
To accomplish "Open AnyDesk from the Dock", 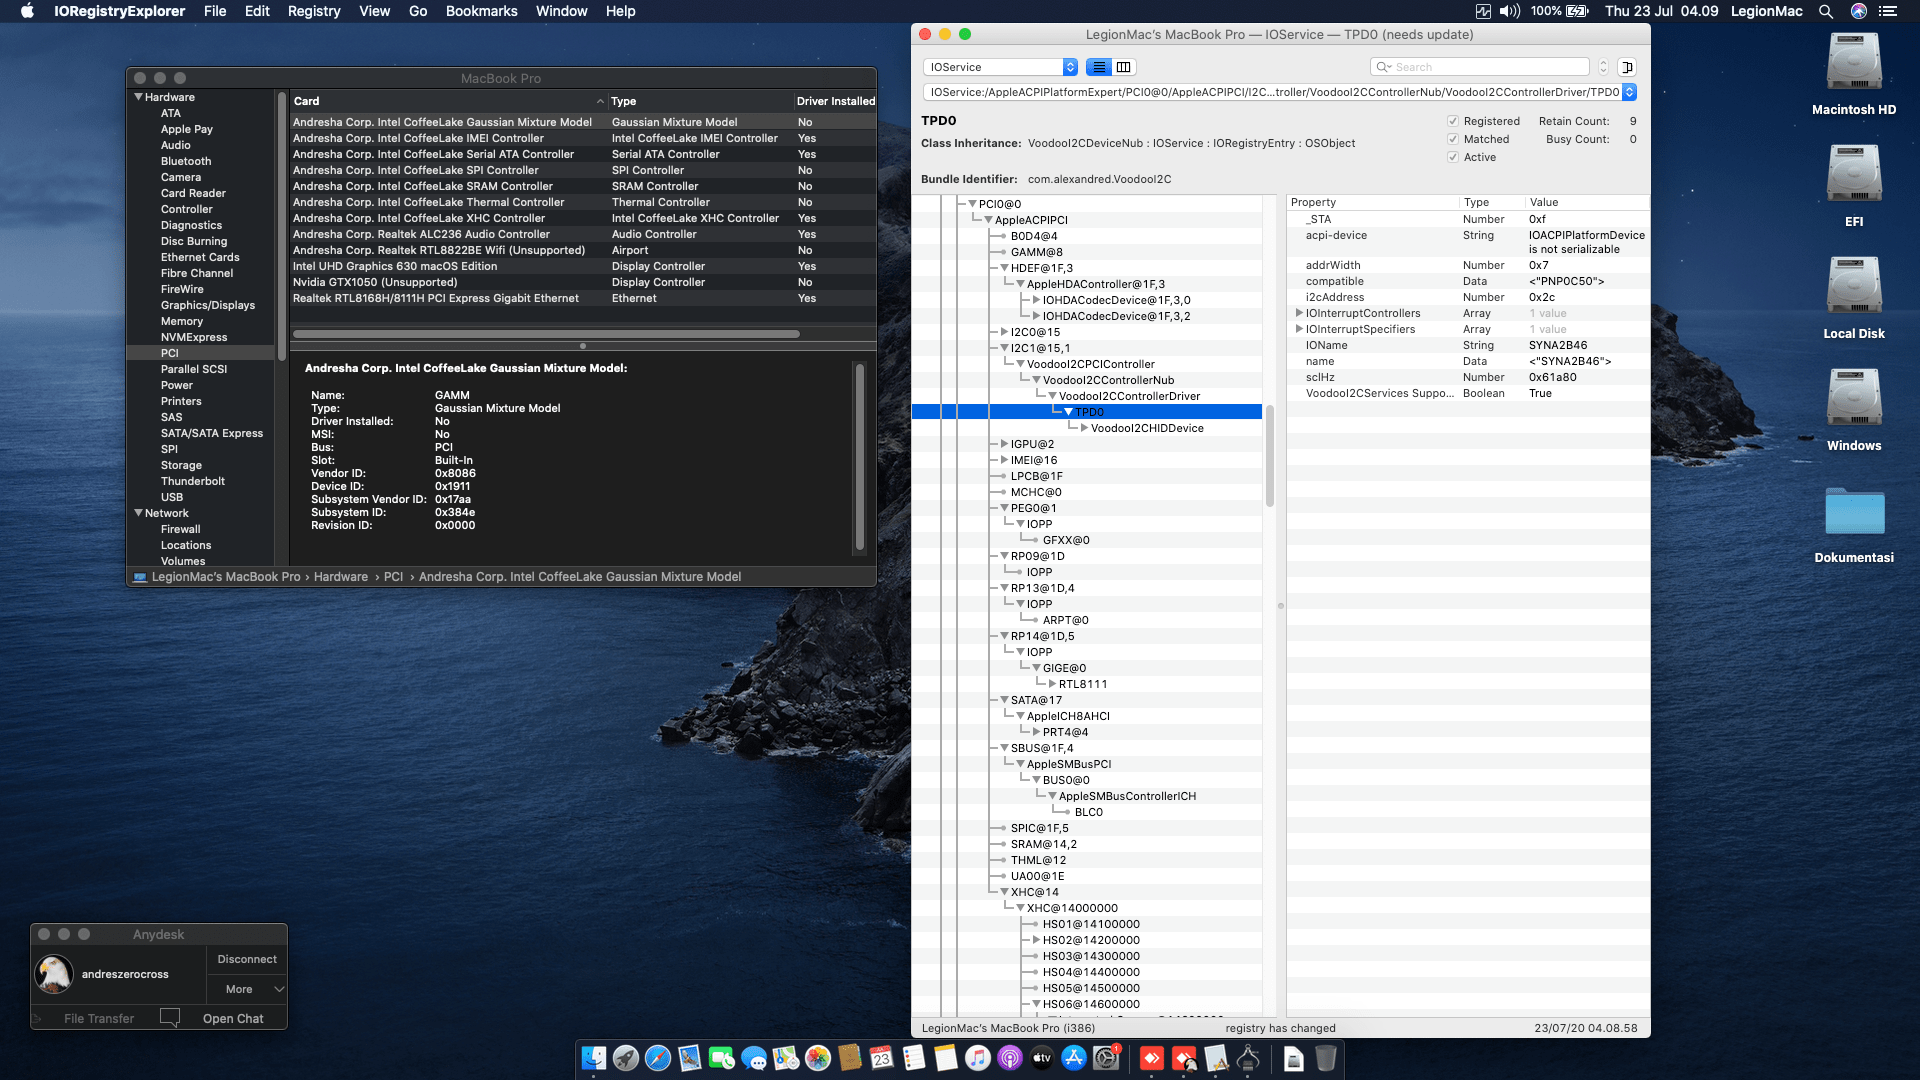I will [1151, 1058].
